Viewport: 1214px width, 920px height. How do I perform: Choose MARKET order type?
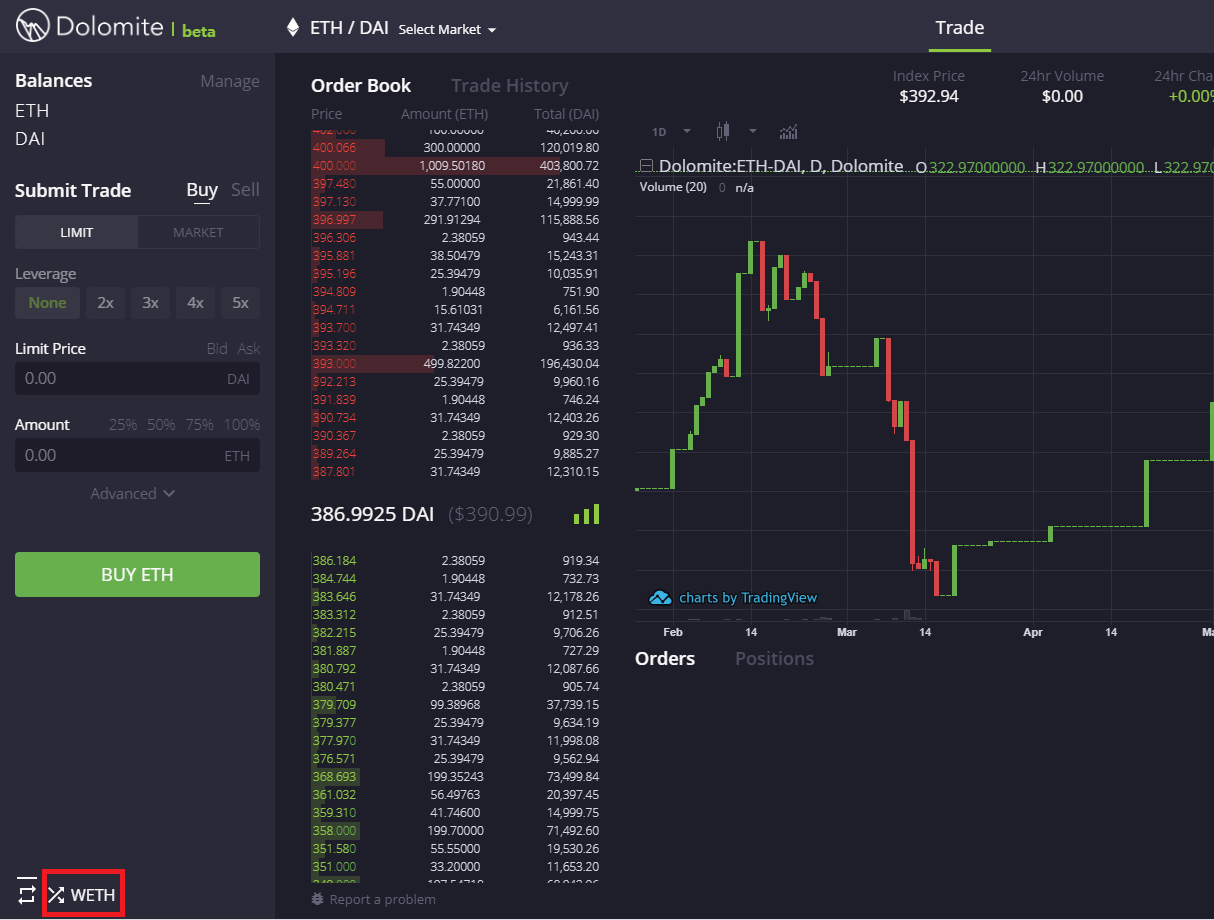[198, 232]
